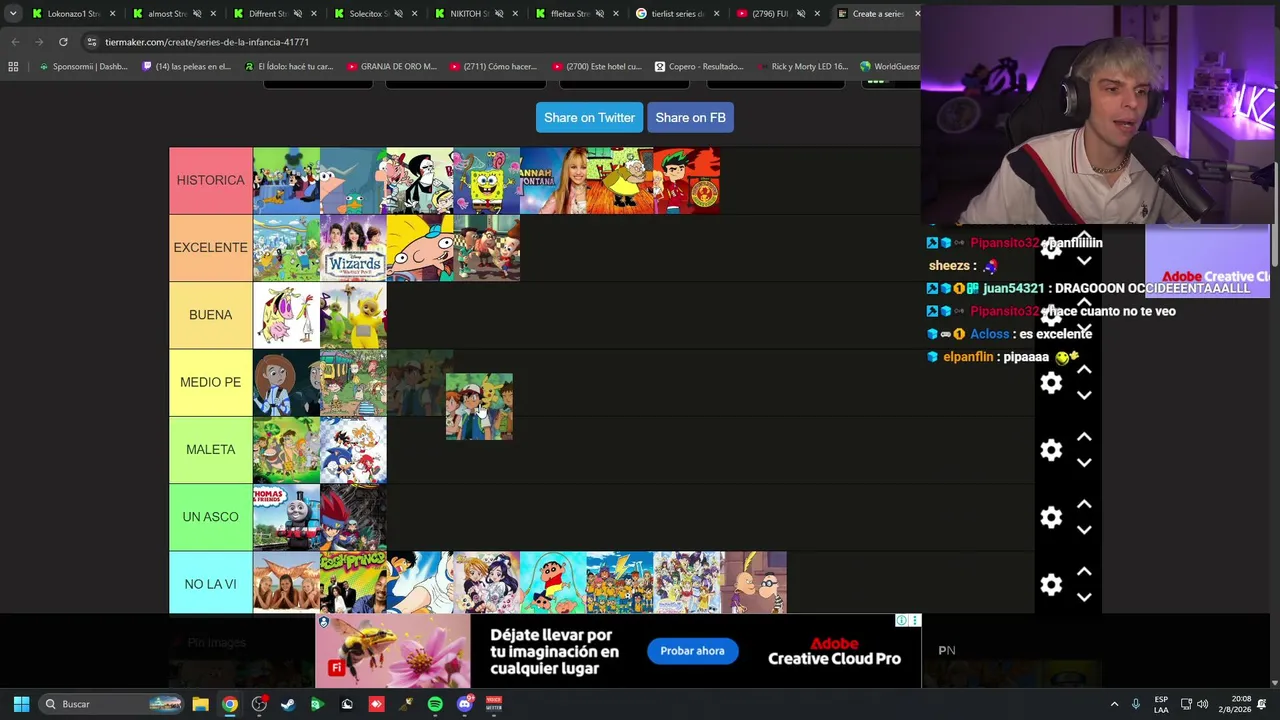The image size is (1280, 720).
Task: Unmute the 'ffleitax' stream tab
Action: click(599, 14)
